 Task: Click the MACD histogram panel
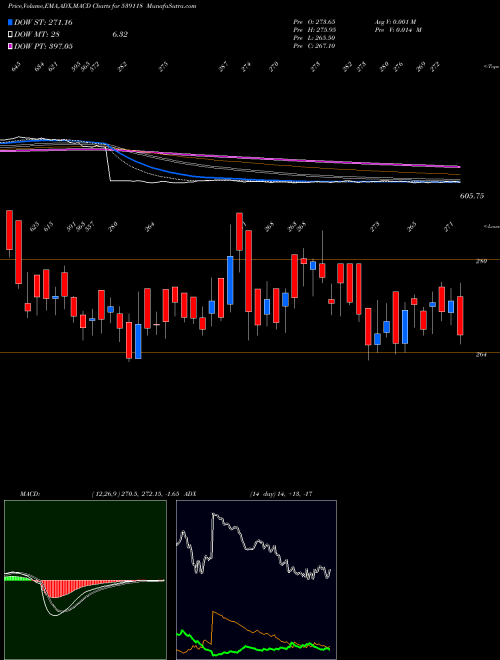(x=85, y=580)
